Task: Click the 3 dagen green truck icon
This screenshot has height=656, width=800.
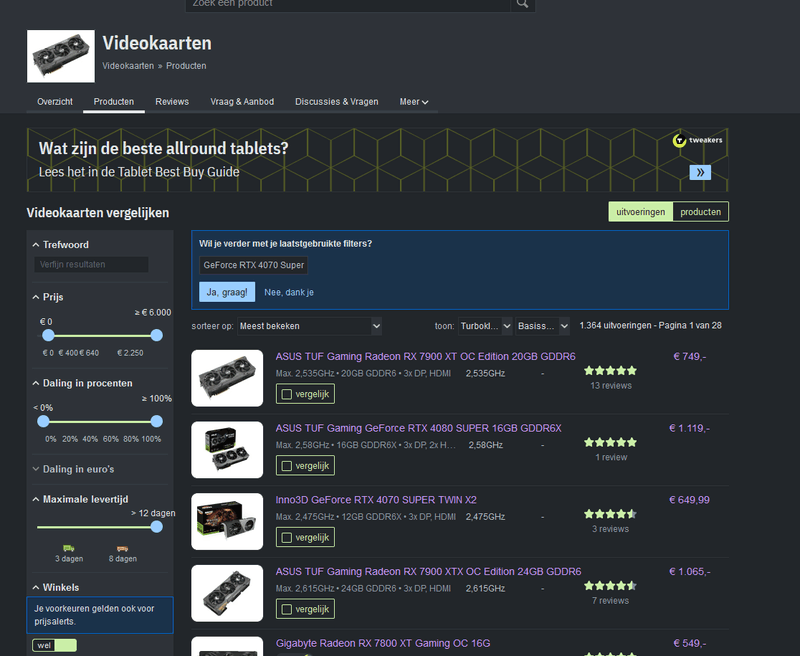Action: (69, 548)
